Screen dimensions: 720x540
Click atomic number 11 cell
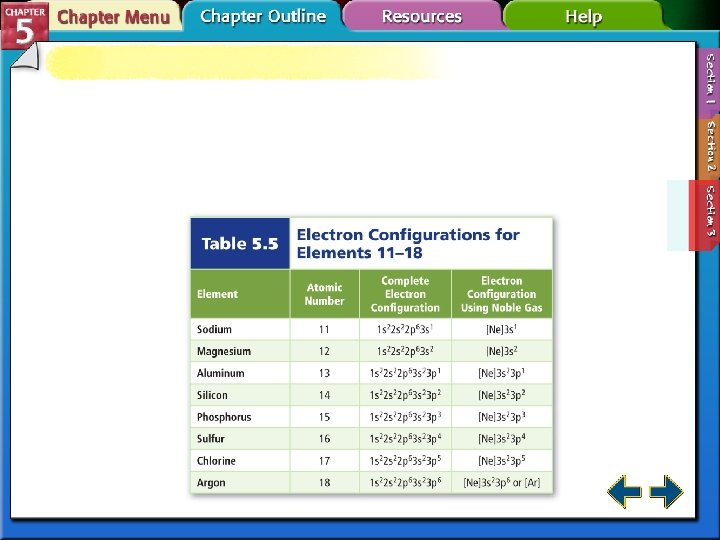324,329
